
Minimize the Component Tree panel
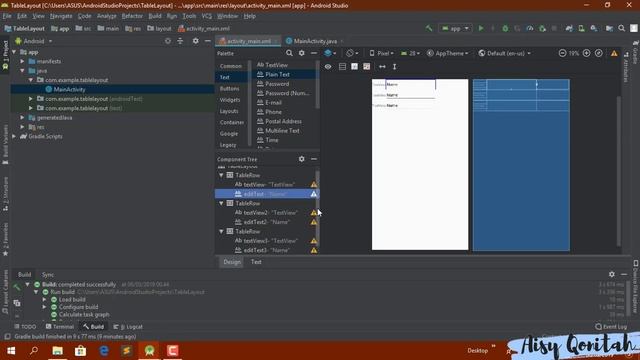click(313, 159)
